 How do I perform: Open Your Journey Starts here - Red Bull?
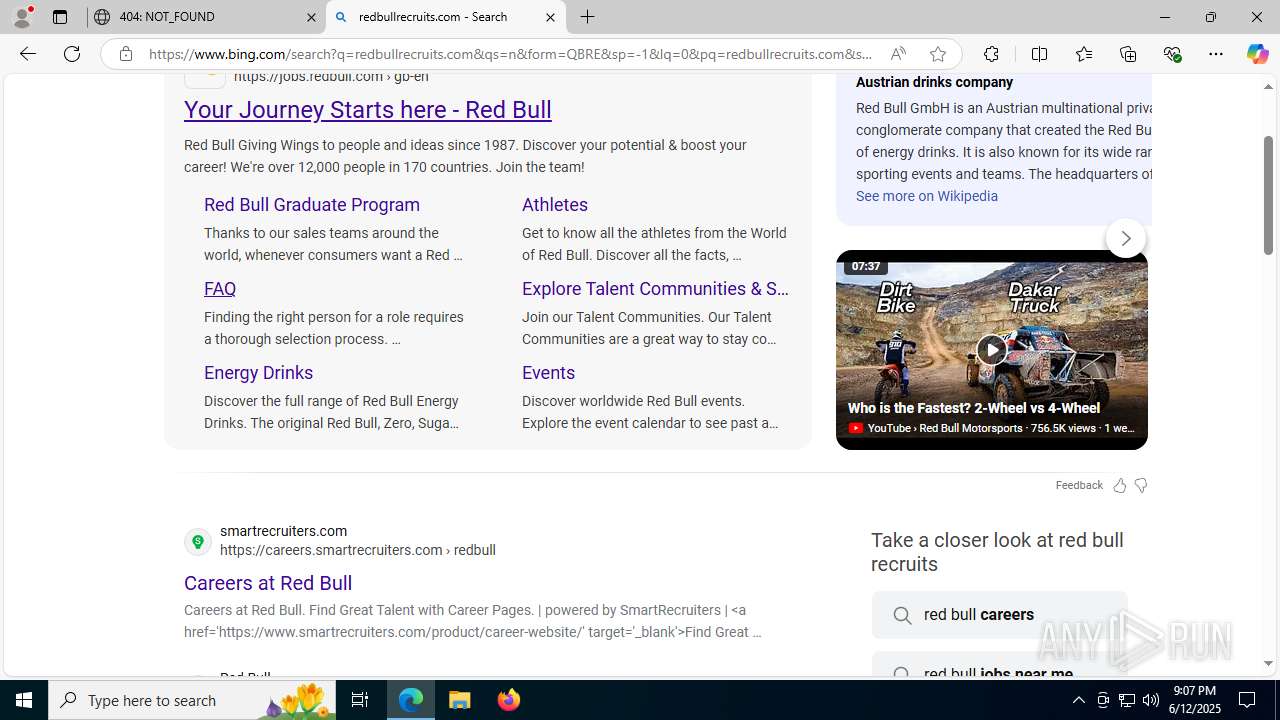[368, 109]
